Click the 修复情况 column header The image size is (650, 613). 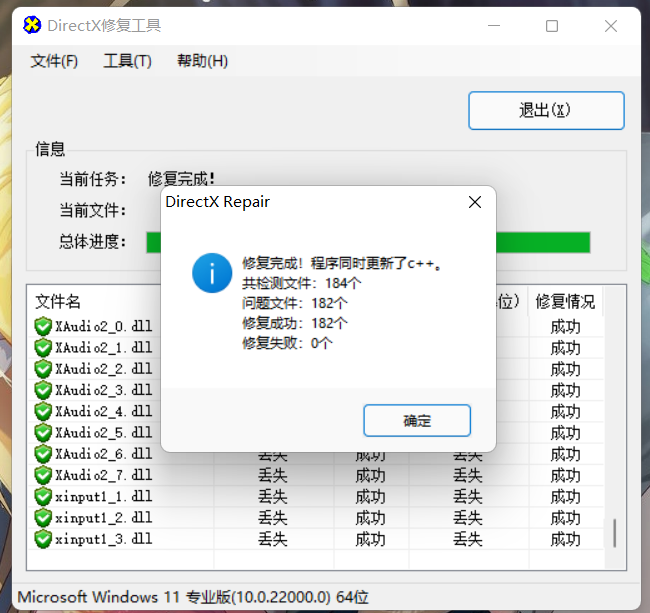565,301
